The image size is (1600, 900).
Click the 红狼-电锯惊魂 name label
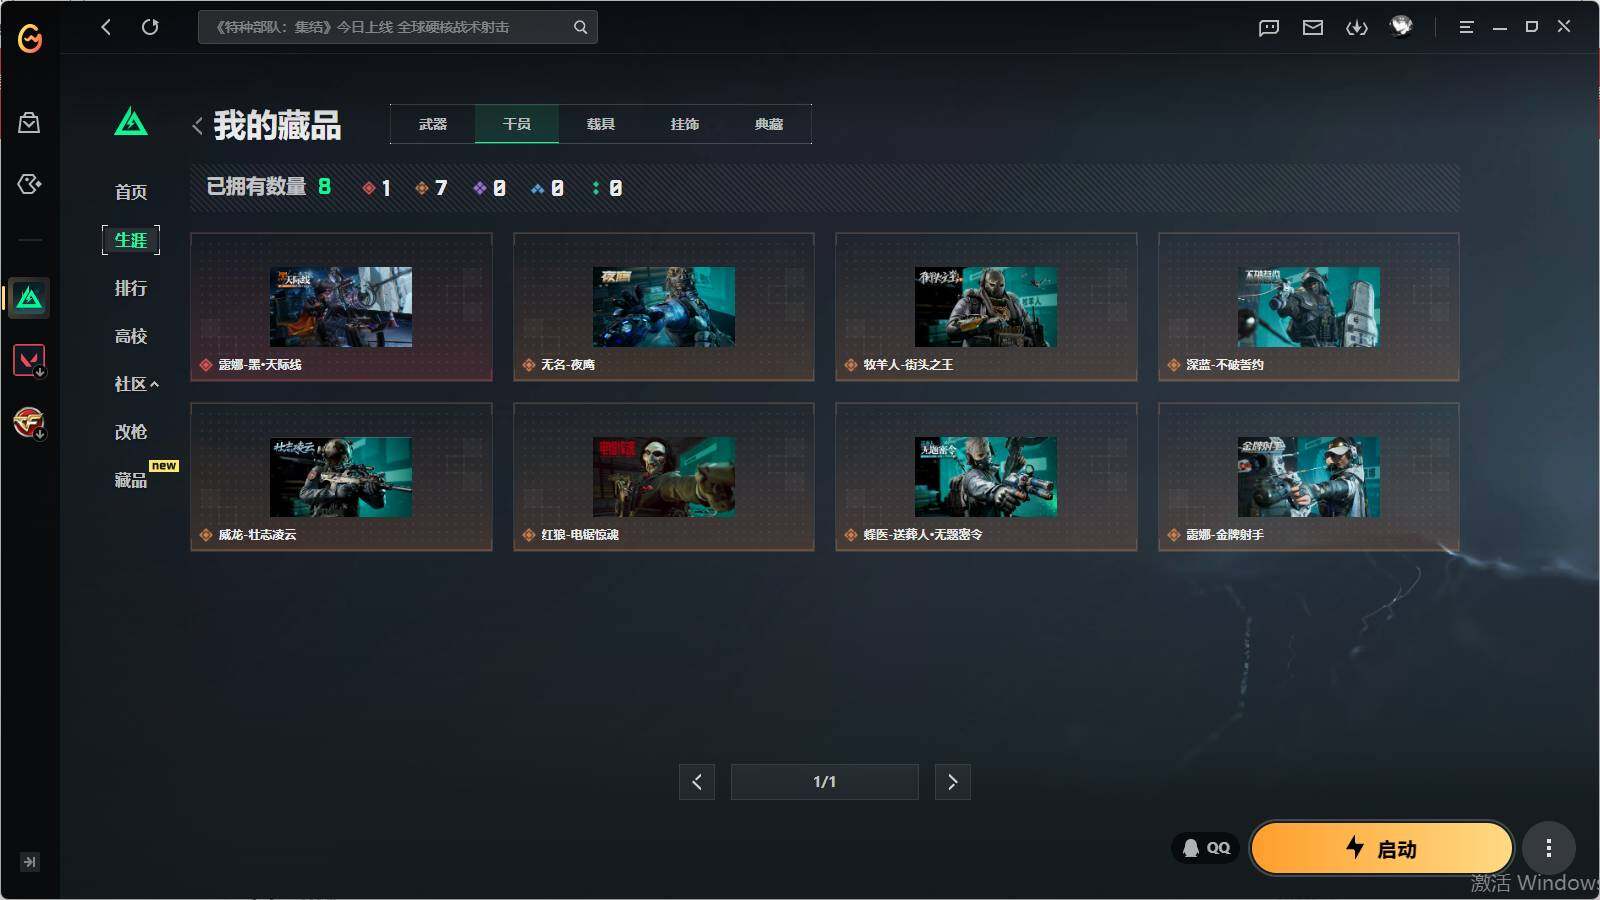(580, 535)
